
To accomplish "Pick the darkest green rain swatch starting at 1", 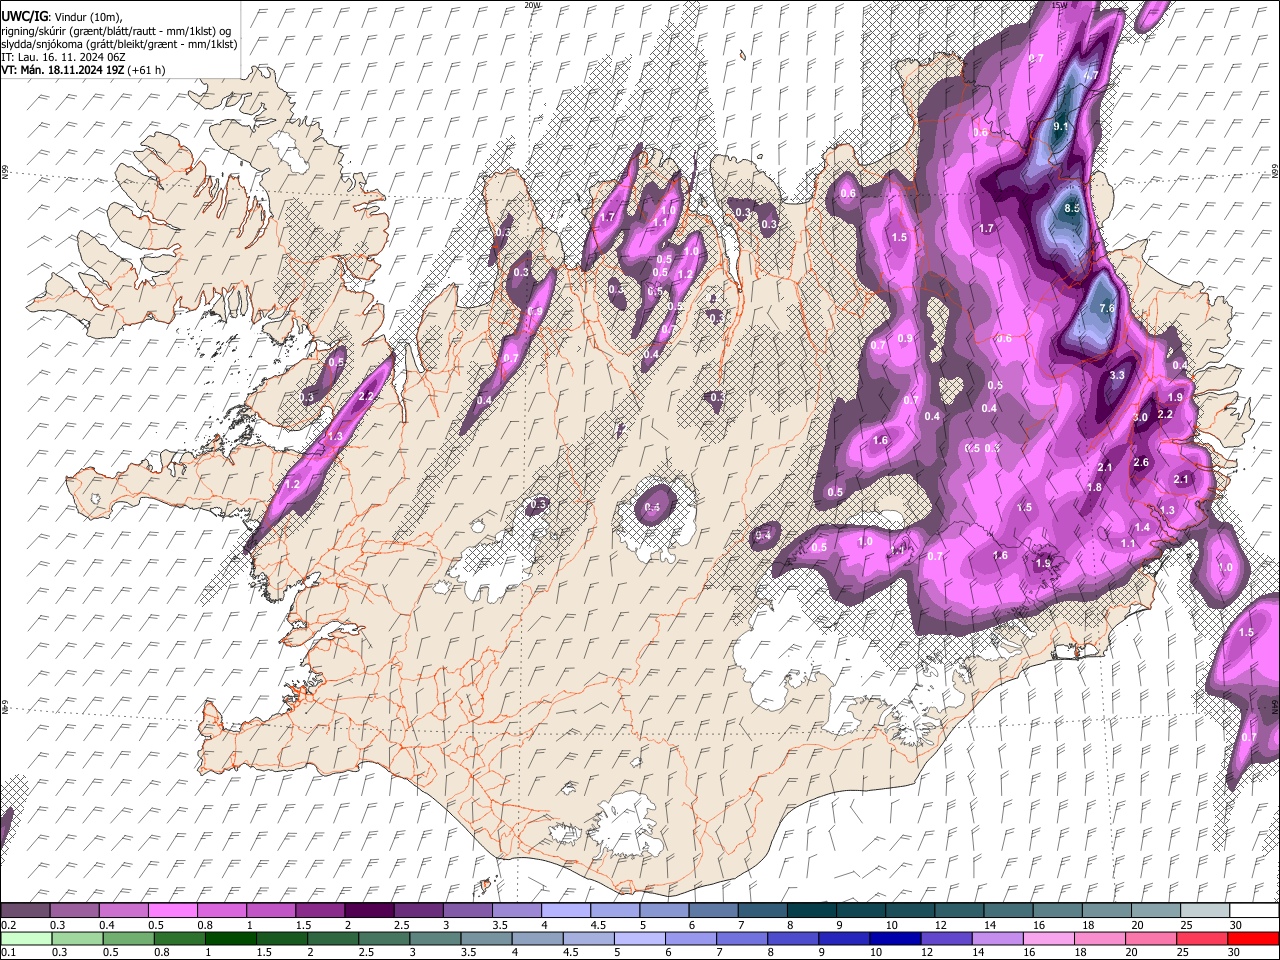I will click(x=230, y=938).
